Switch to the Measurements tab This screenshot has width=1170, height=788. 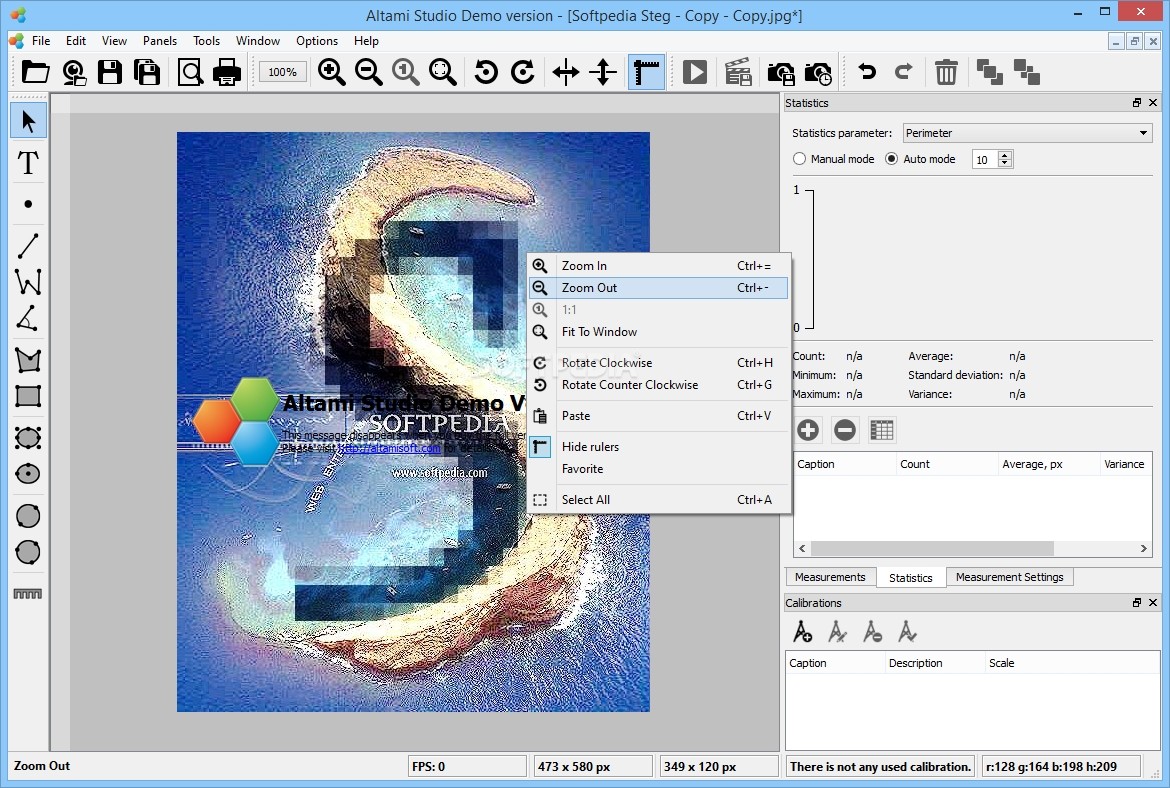(x=830, y=577)
